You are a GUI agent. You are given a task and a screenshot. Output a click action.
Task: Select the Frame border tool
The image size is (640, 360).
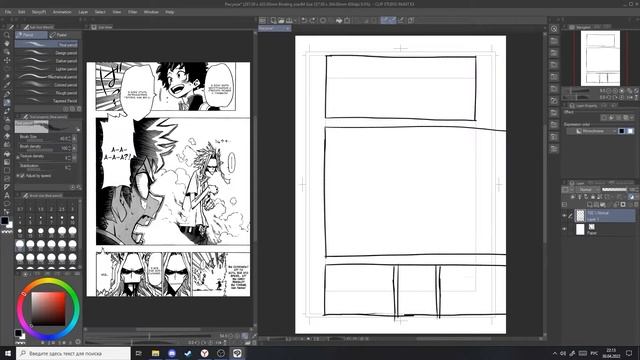[x=7, y=179]
